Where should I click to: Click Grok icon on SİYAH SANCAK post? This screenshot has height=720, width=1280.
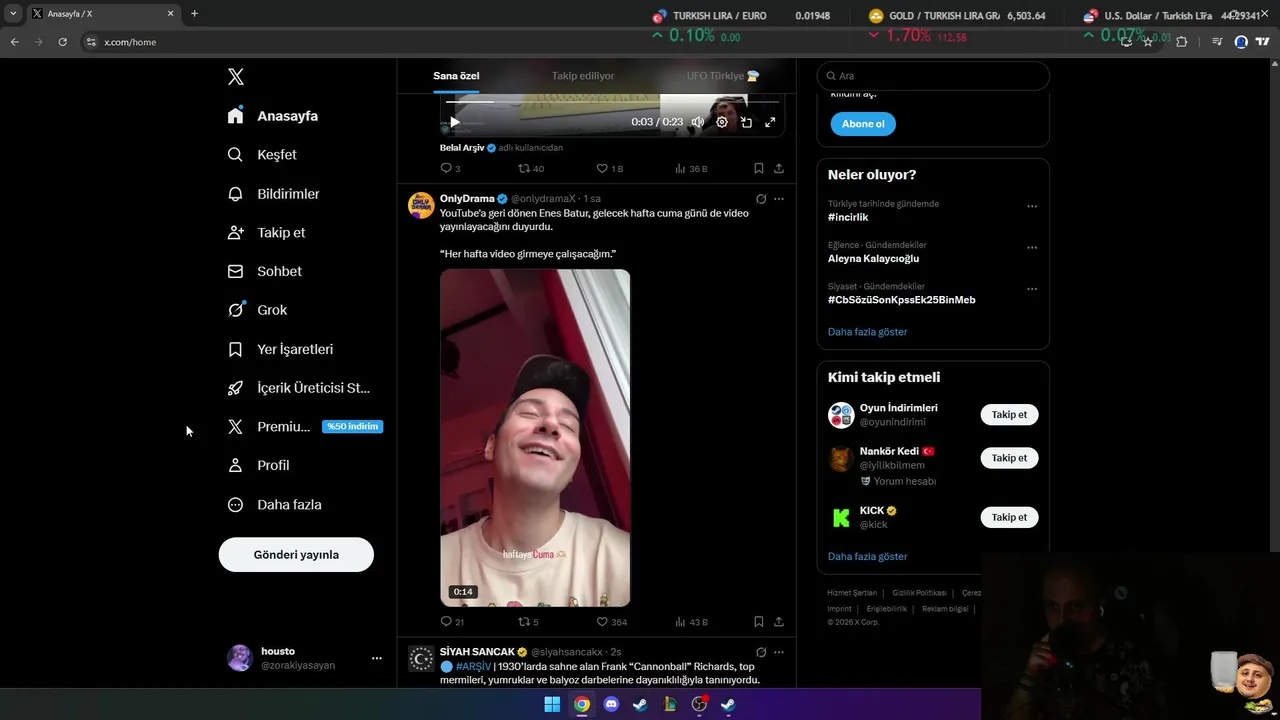click(x=761, y=652)
